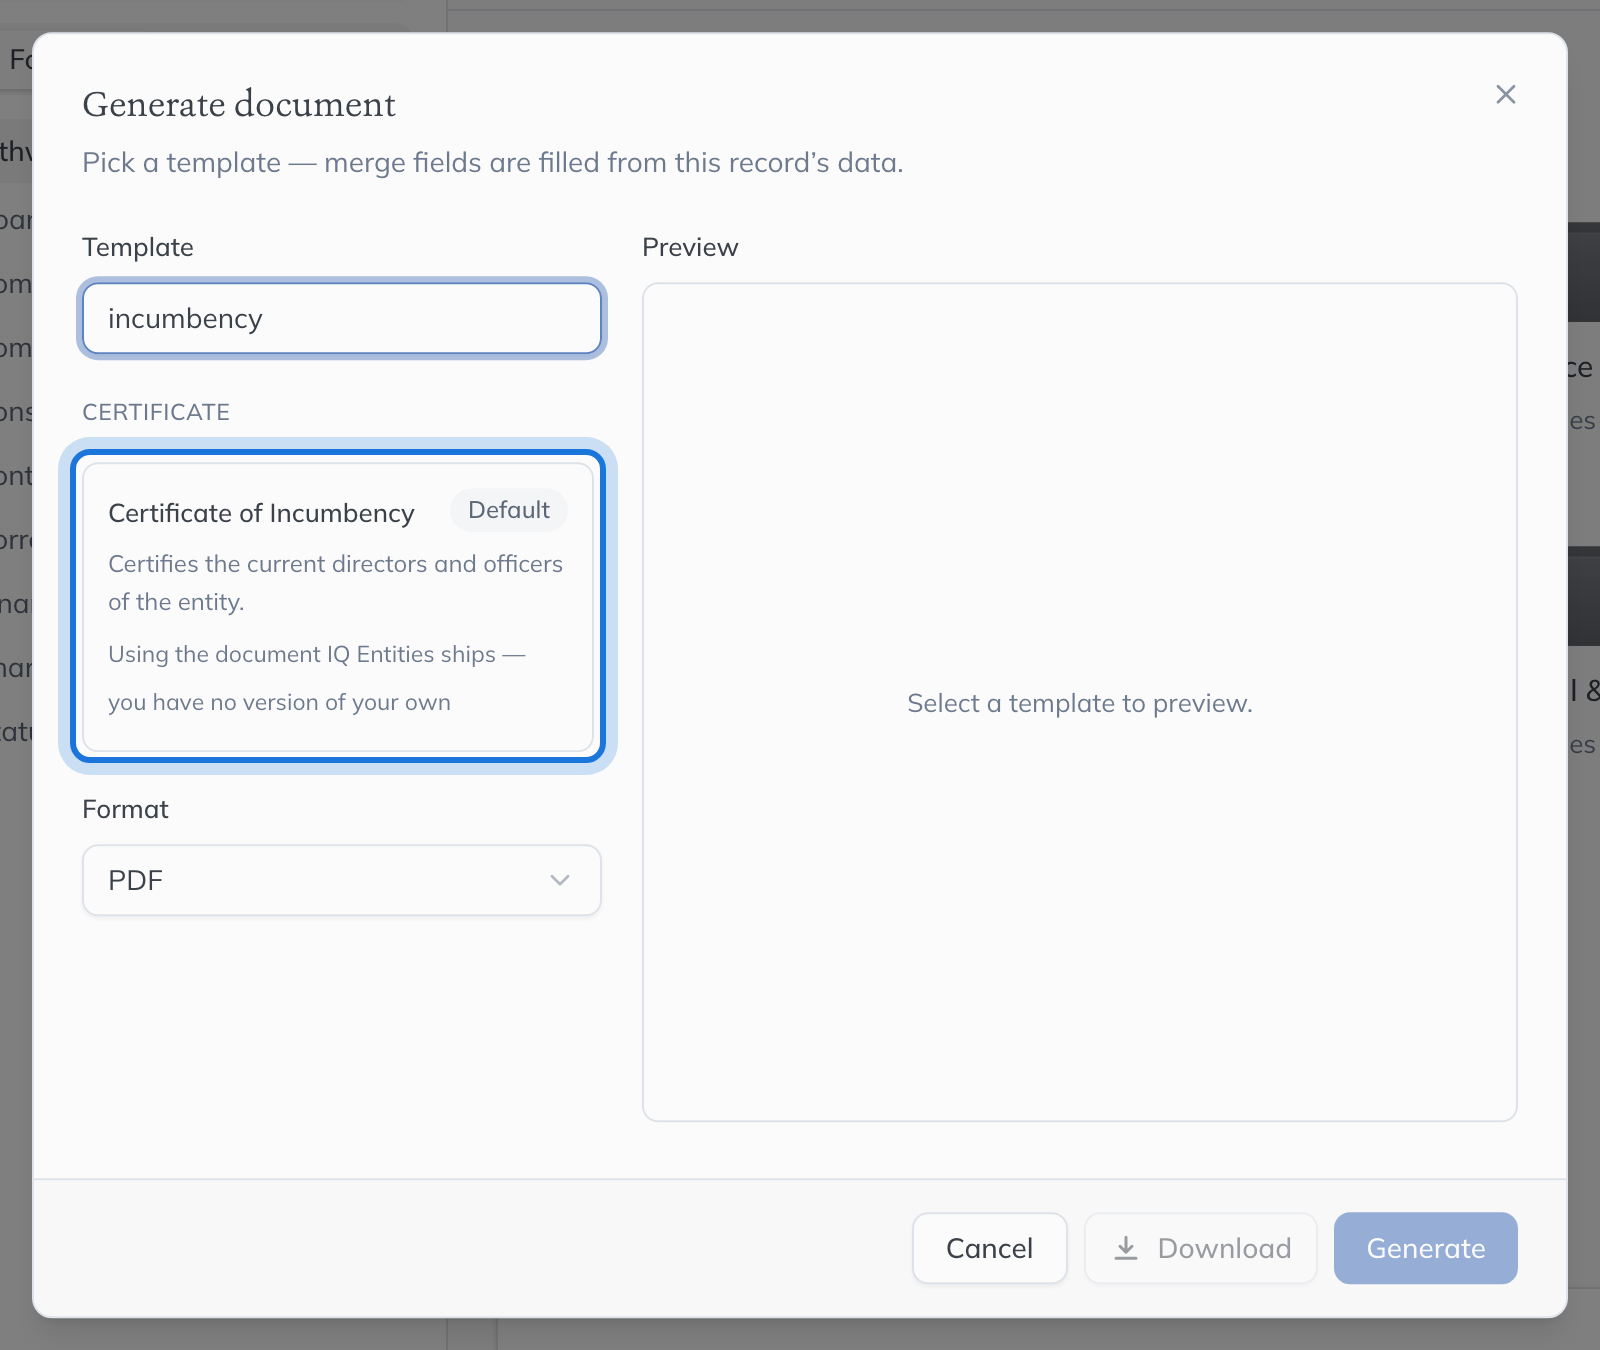Image resolution: width=1600 pixels, height=1350 pixels.
Task: Close the Generate document dialog
Action: (x=1505, y=94)
